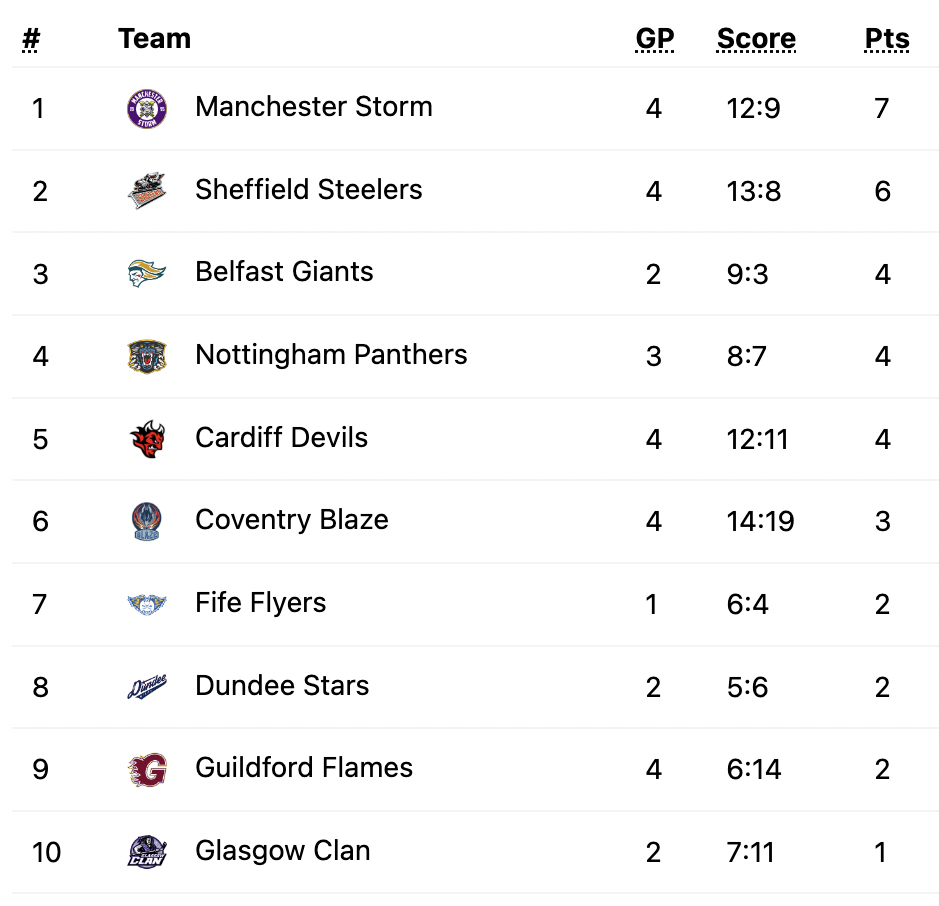Image resolution: width=939 pixels, height=906 pixels.
Task: Sort by the Pts column header
Action: pyautogui.click(x=887, y=39)
